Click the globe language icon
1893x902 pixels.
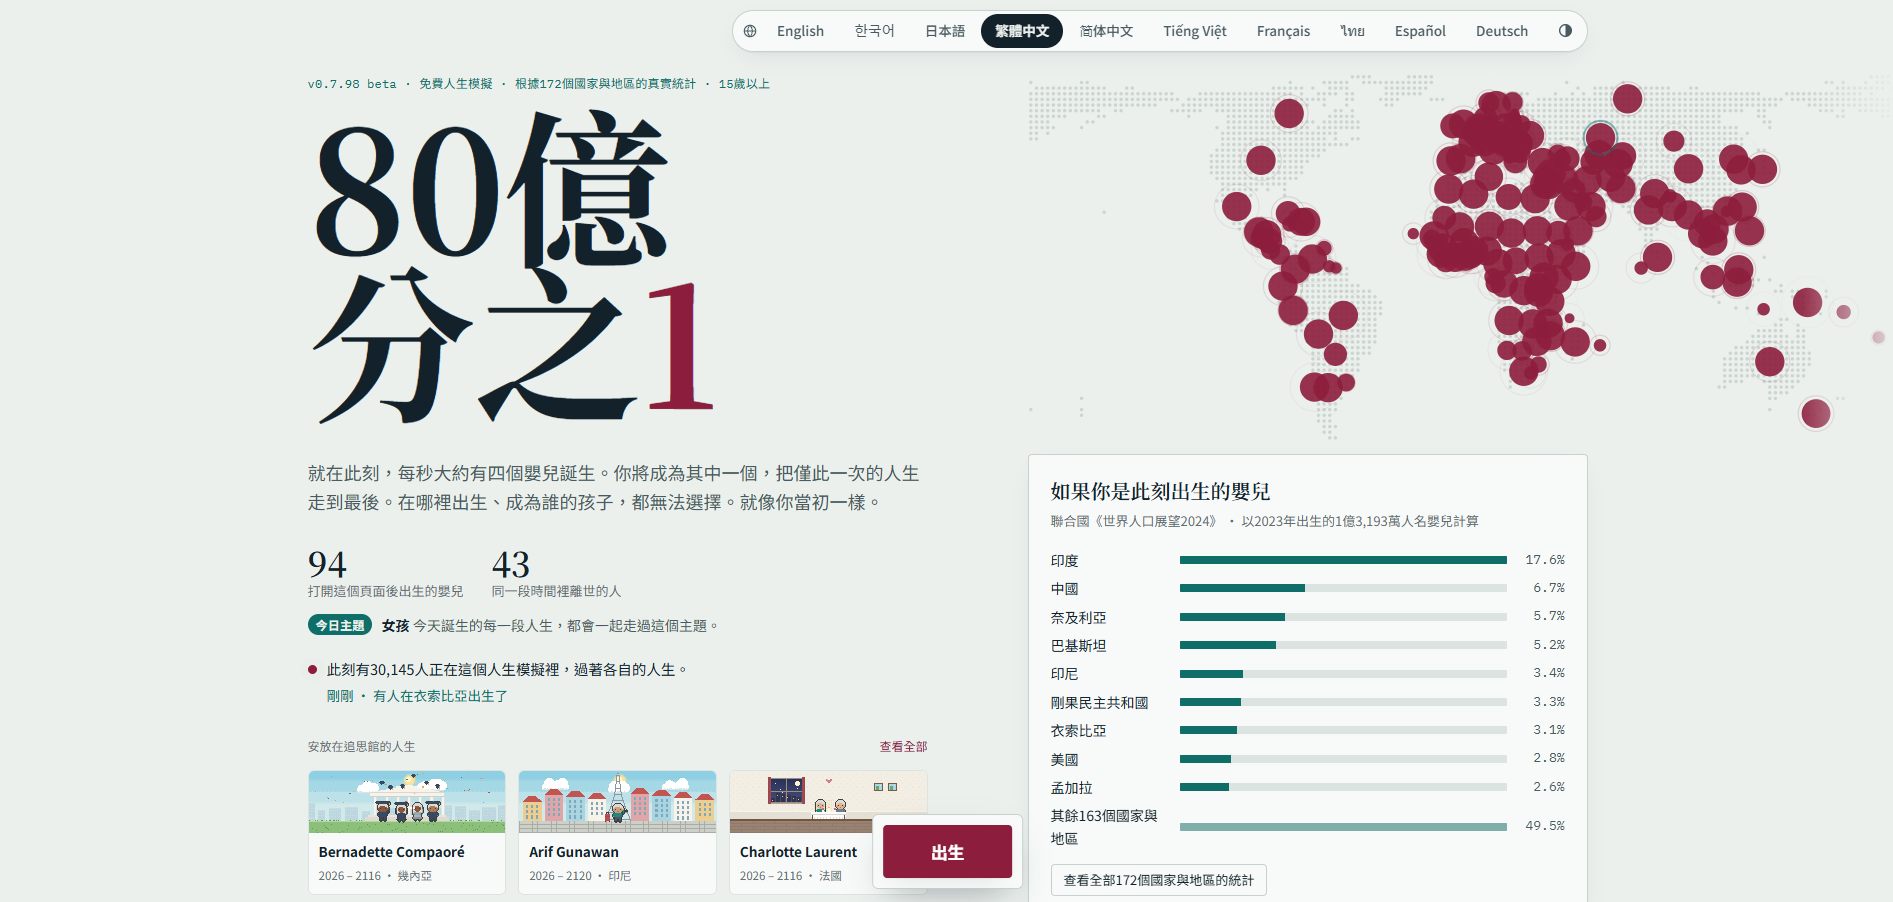750,31
